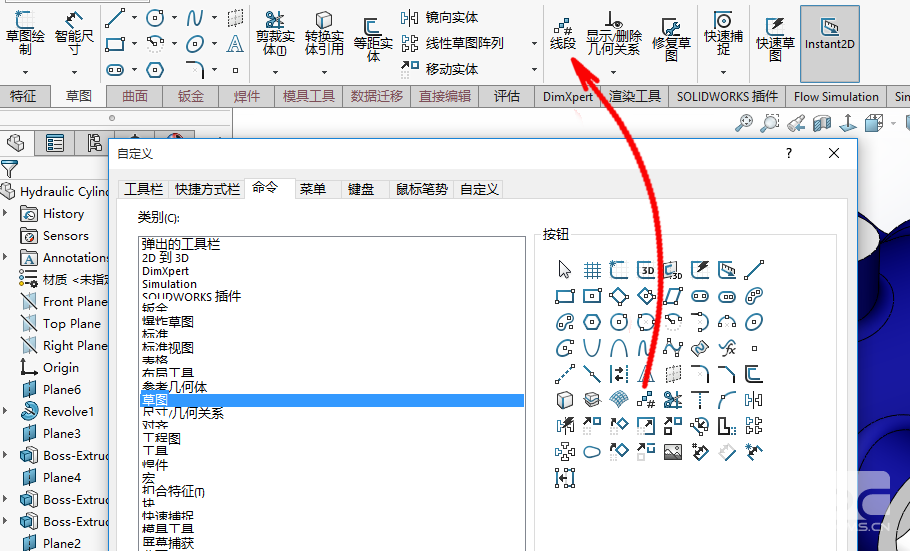Viewport: 910px width, 551px height.
Task: Select Plane6 in the feature tree
Action: pos(51,390)
